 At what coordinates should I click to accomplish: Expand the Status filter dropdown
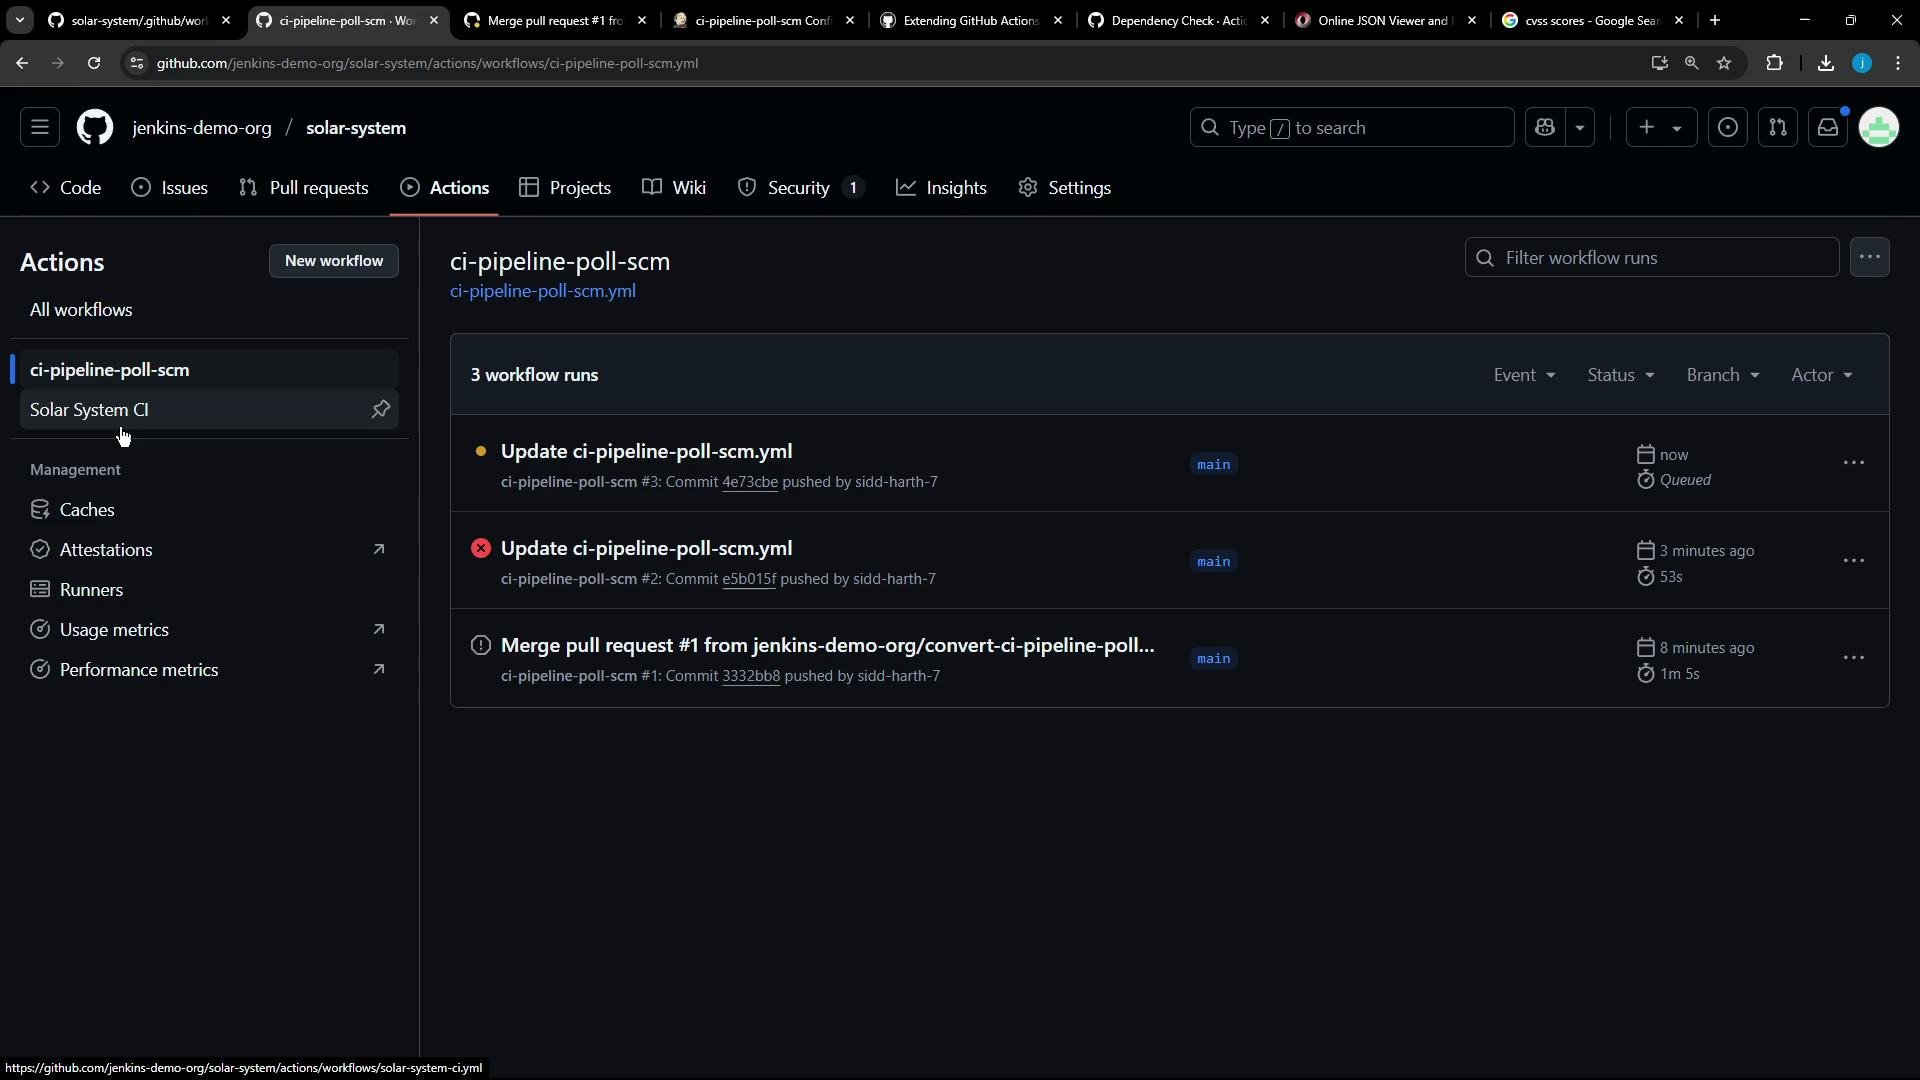pos(1620,375)
